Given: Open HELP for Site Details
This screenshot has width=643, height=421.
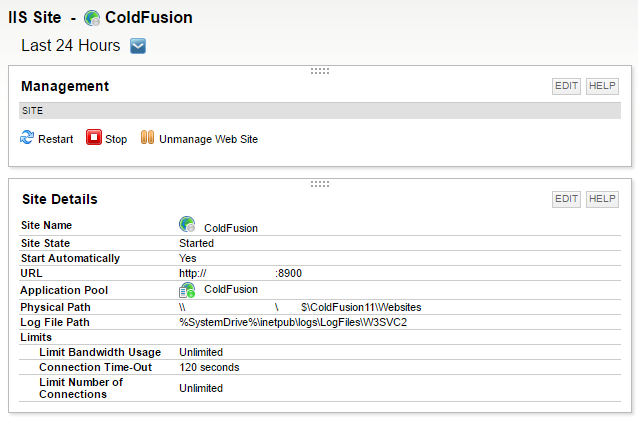Looking at the screenshot, I should click(x=602, y=199).
